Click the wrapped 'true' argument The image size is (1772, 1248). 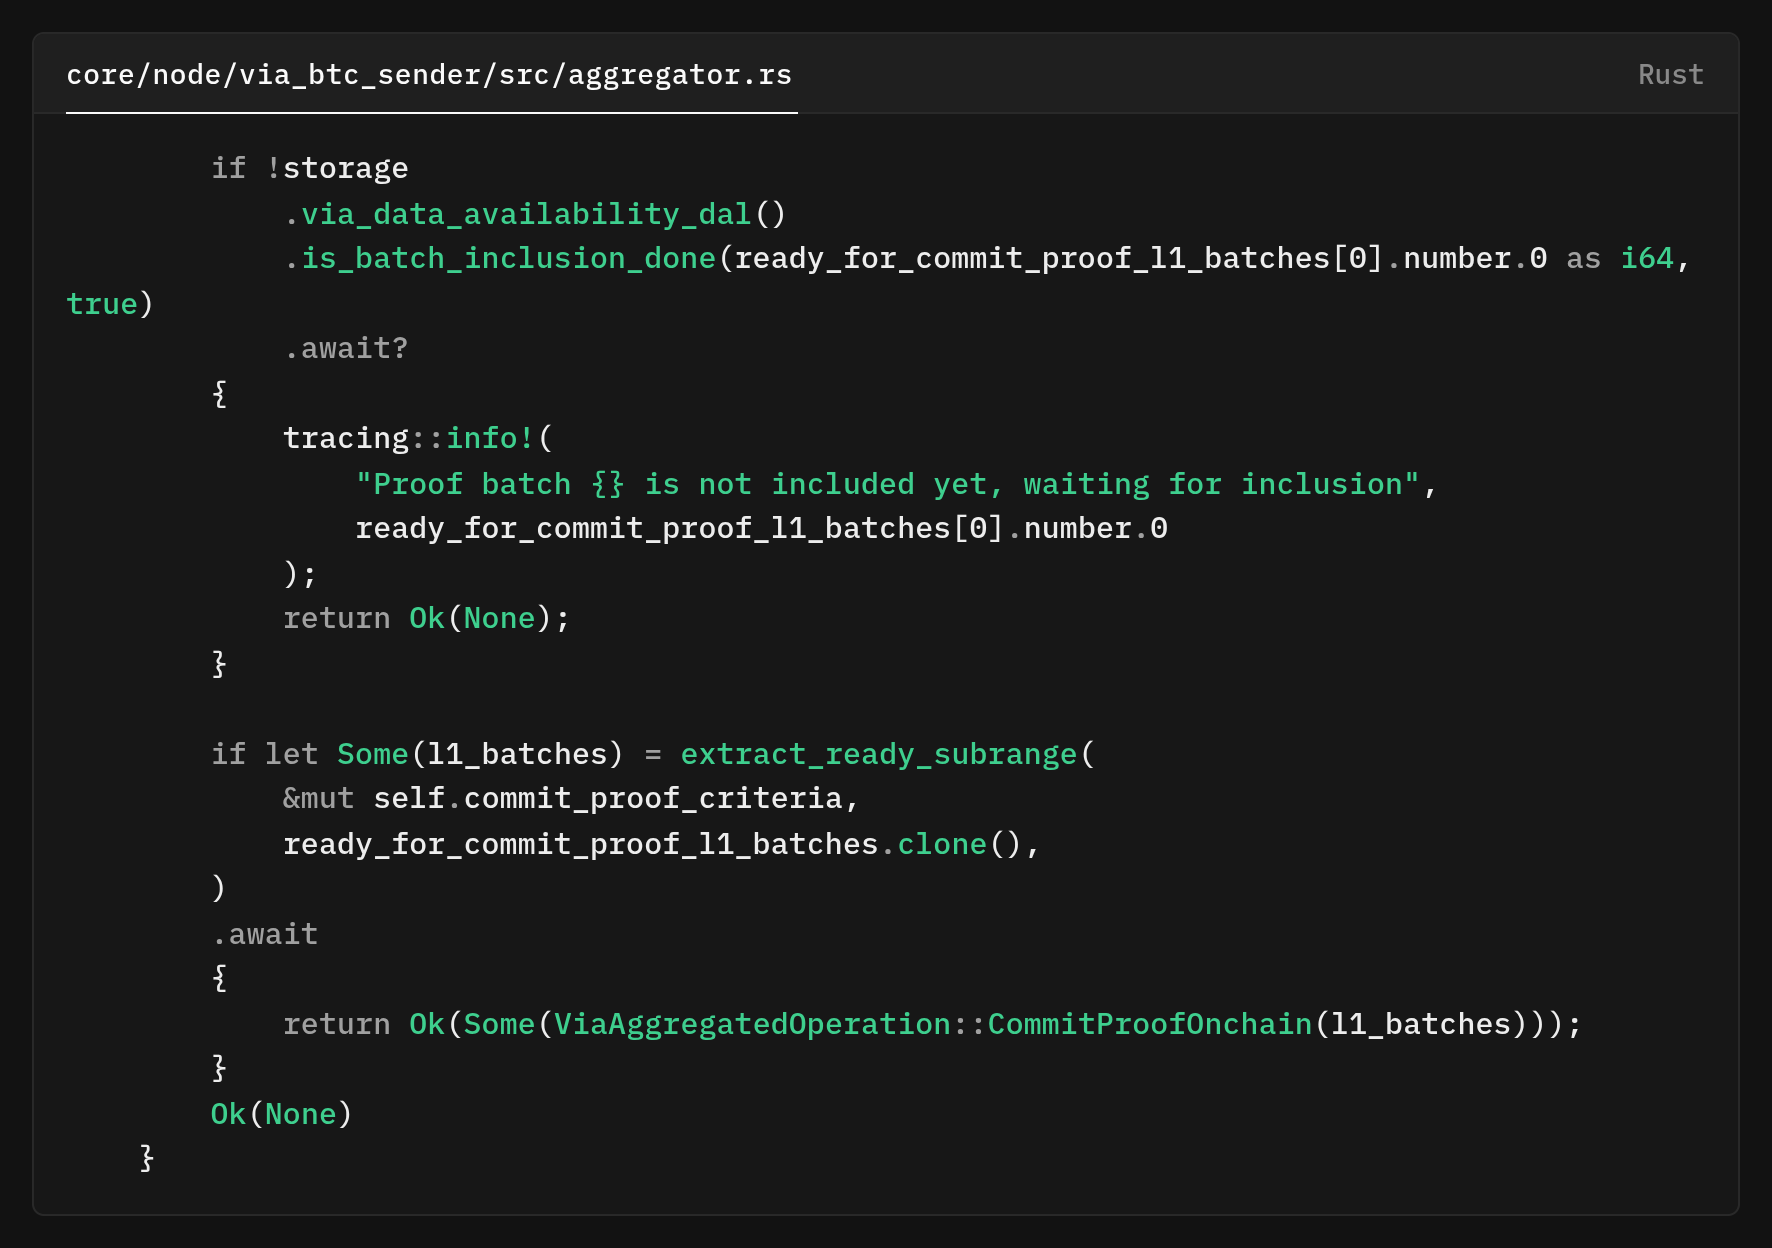(x=101, y=304)
